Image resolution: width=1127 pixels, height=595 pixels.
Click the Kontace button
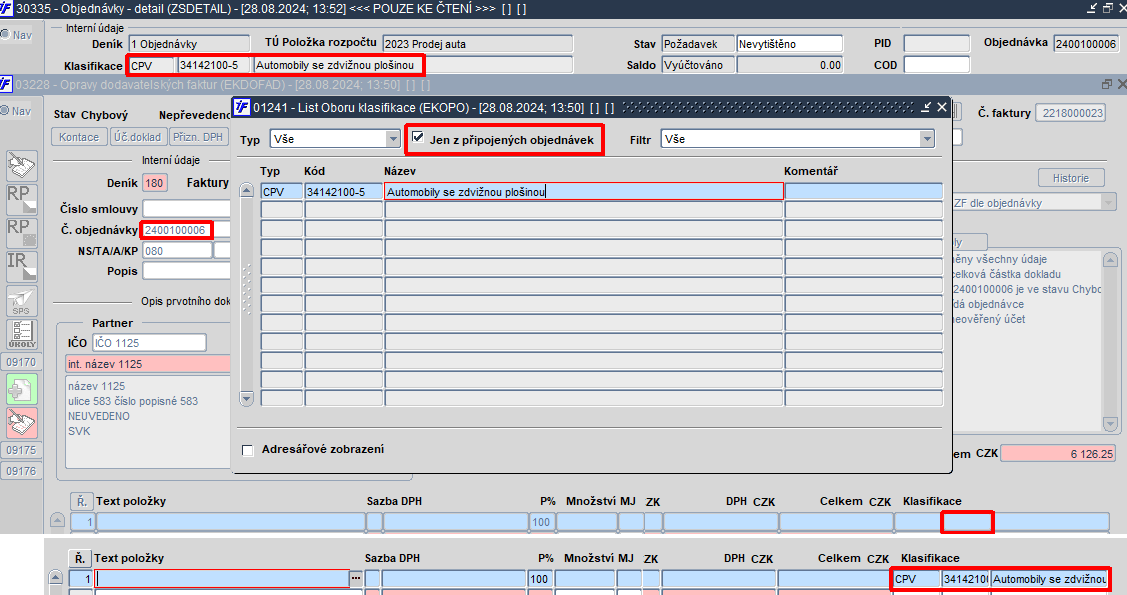[x=79, y=137]
